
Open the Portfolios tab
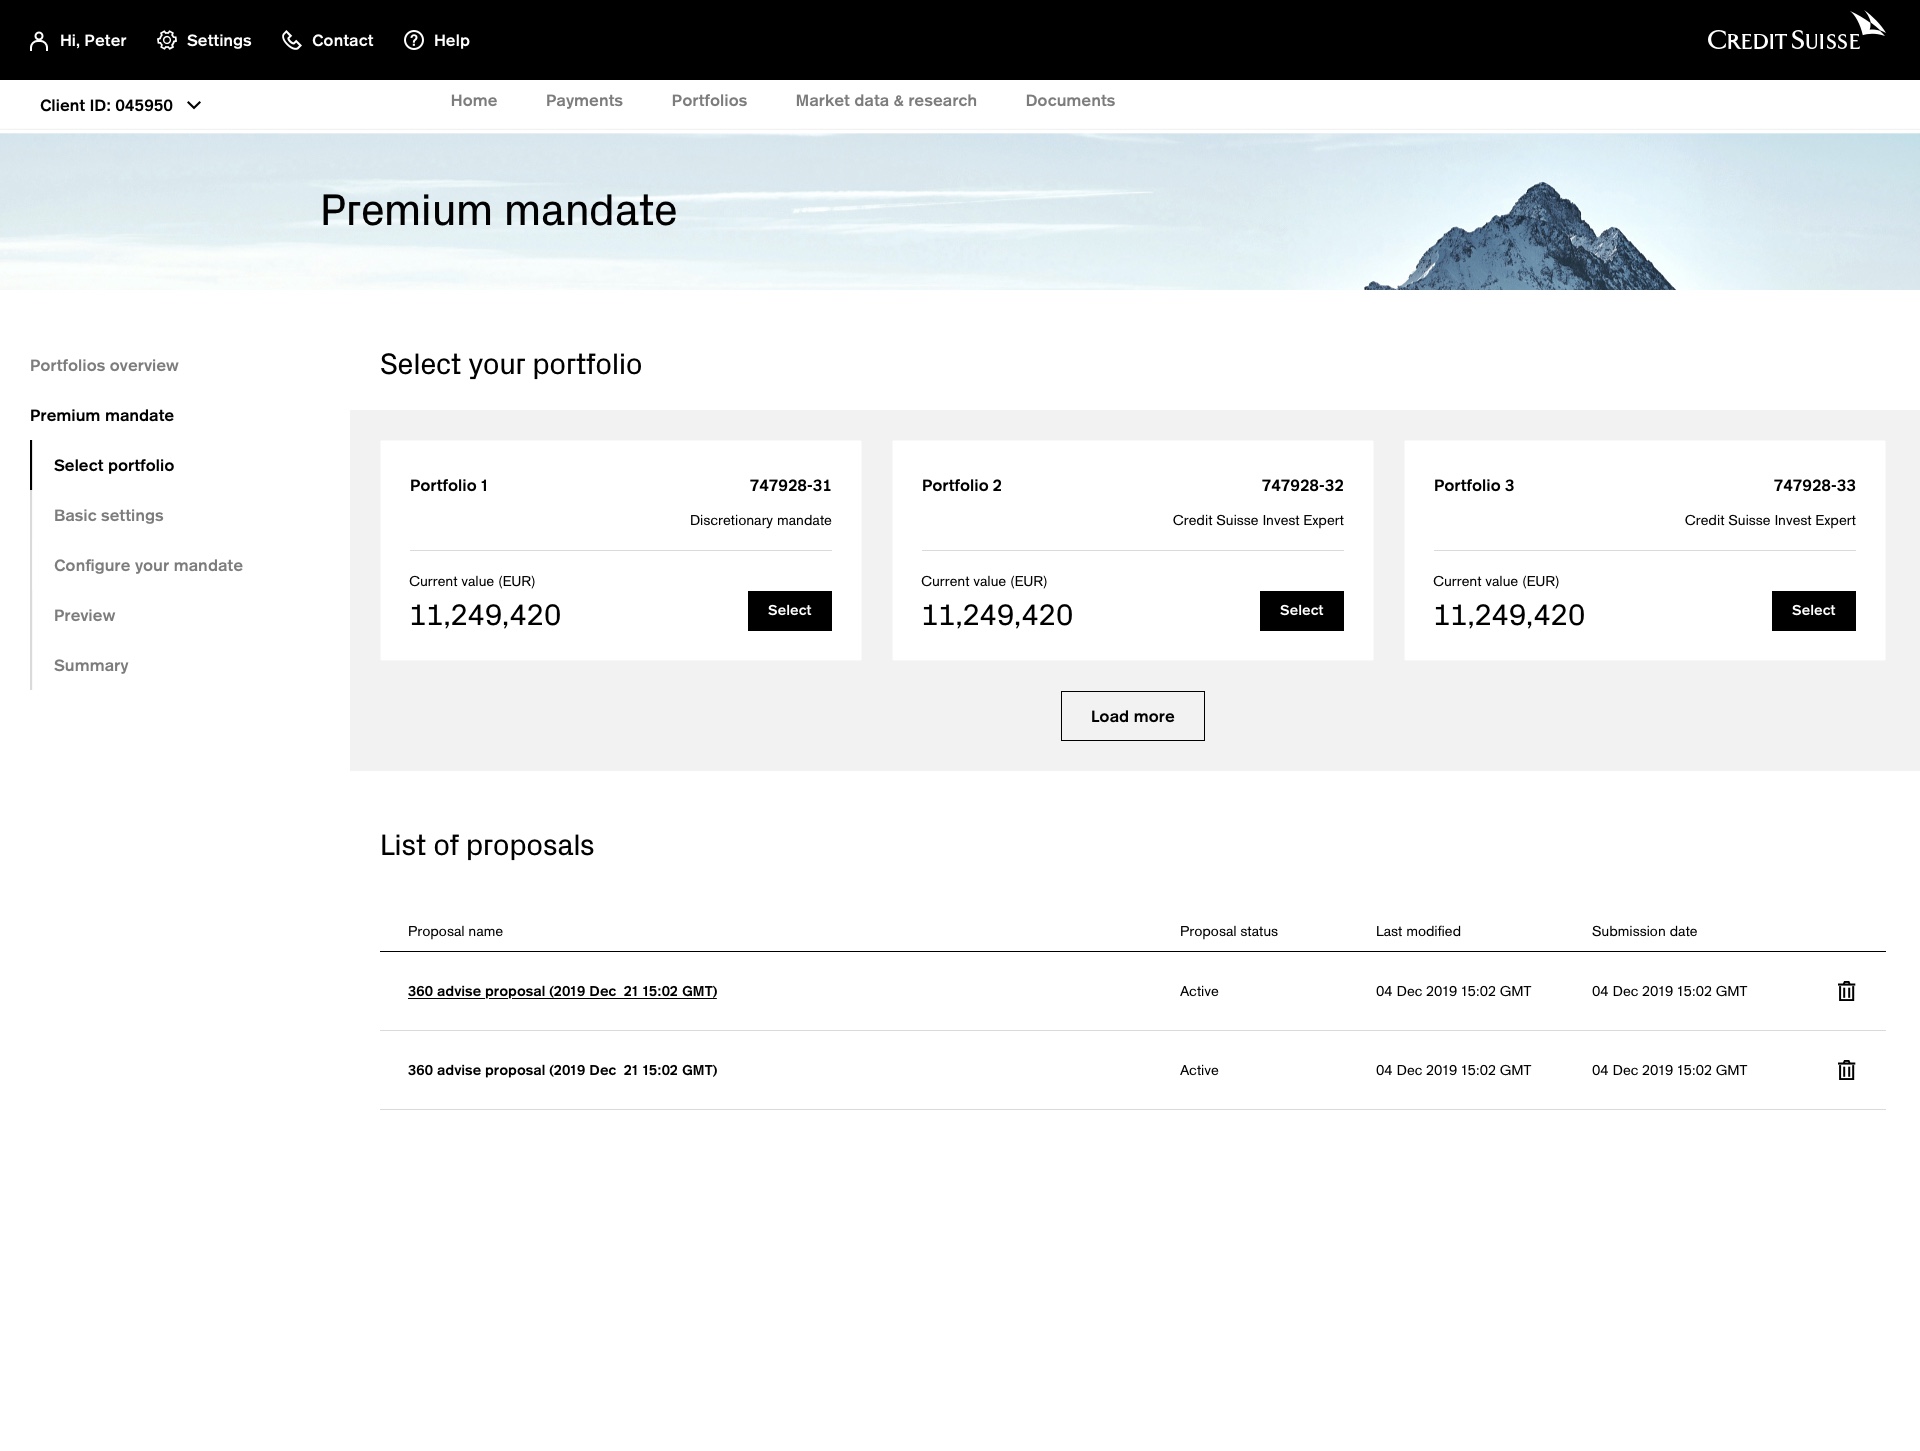pyautogui.click(x=709, y=101)
